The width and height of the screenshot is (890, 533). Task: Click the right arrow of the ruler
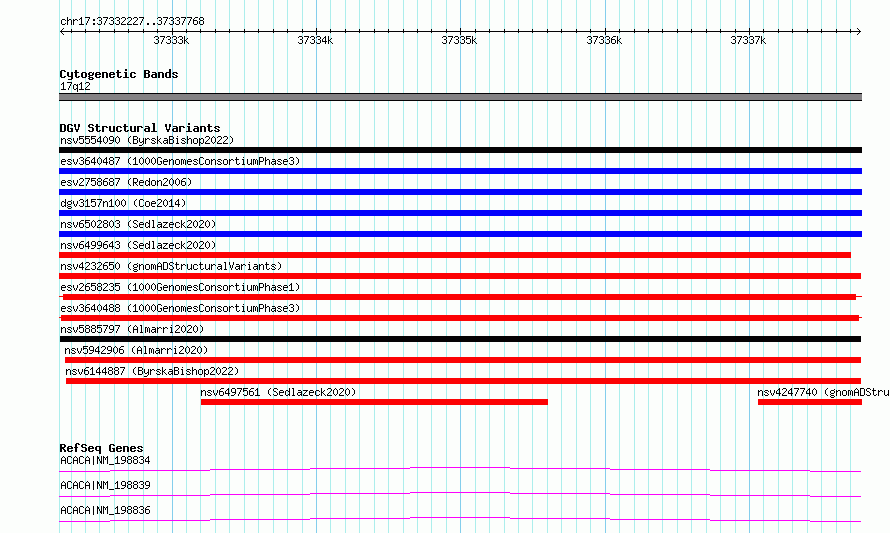click(x=858, y=31)
